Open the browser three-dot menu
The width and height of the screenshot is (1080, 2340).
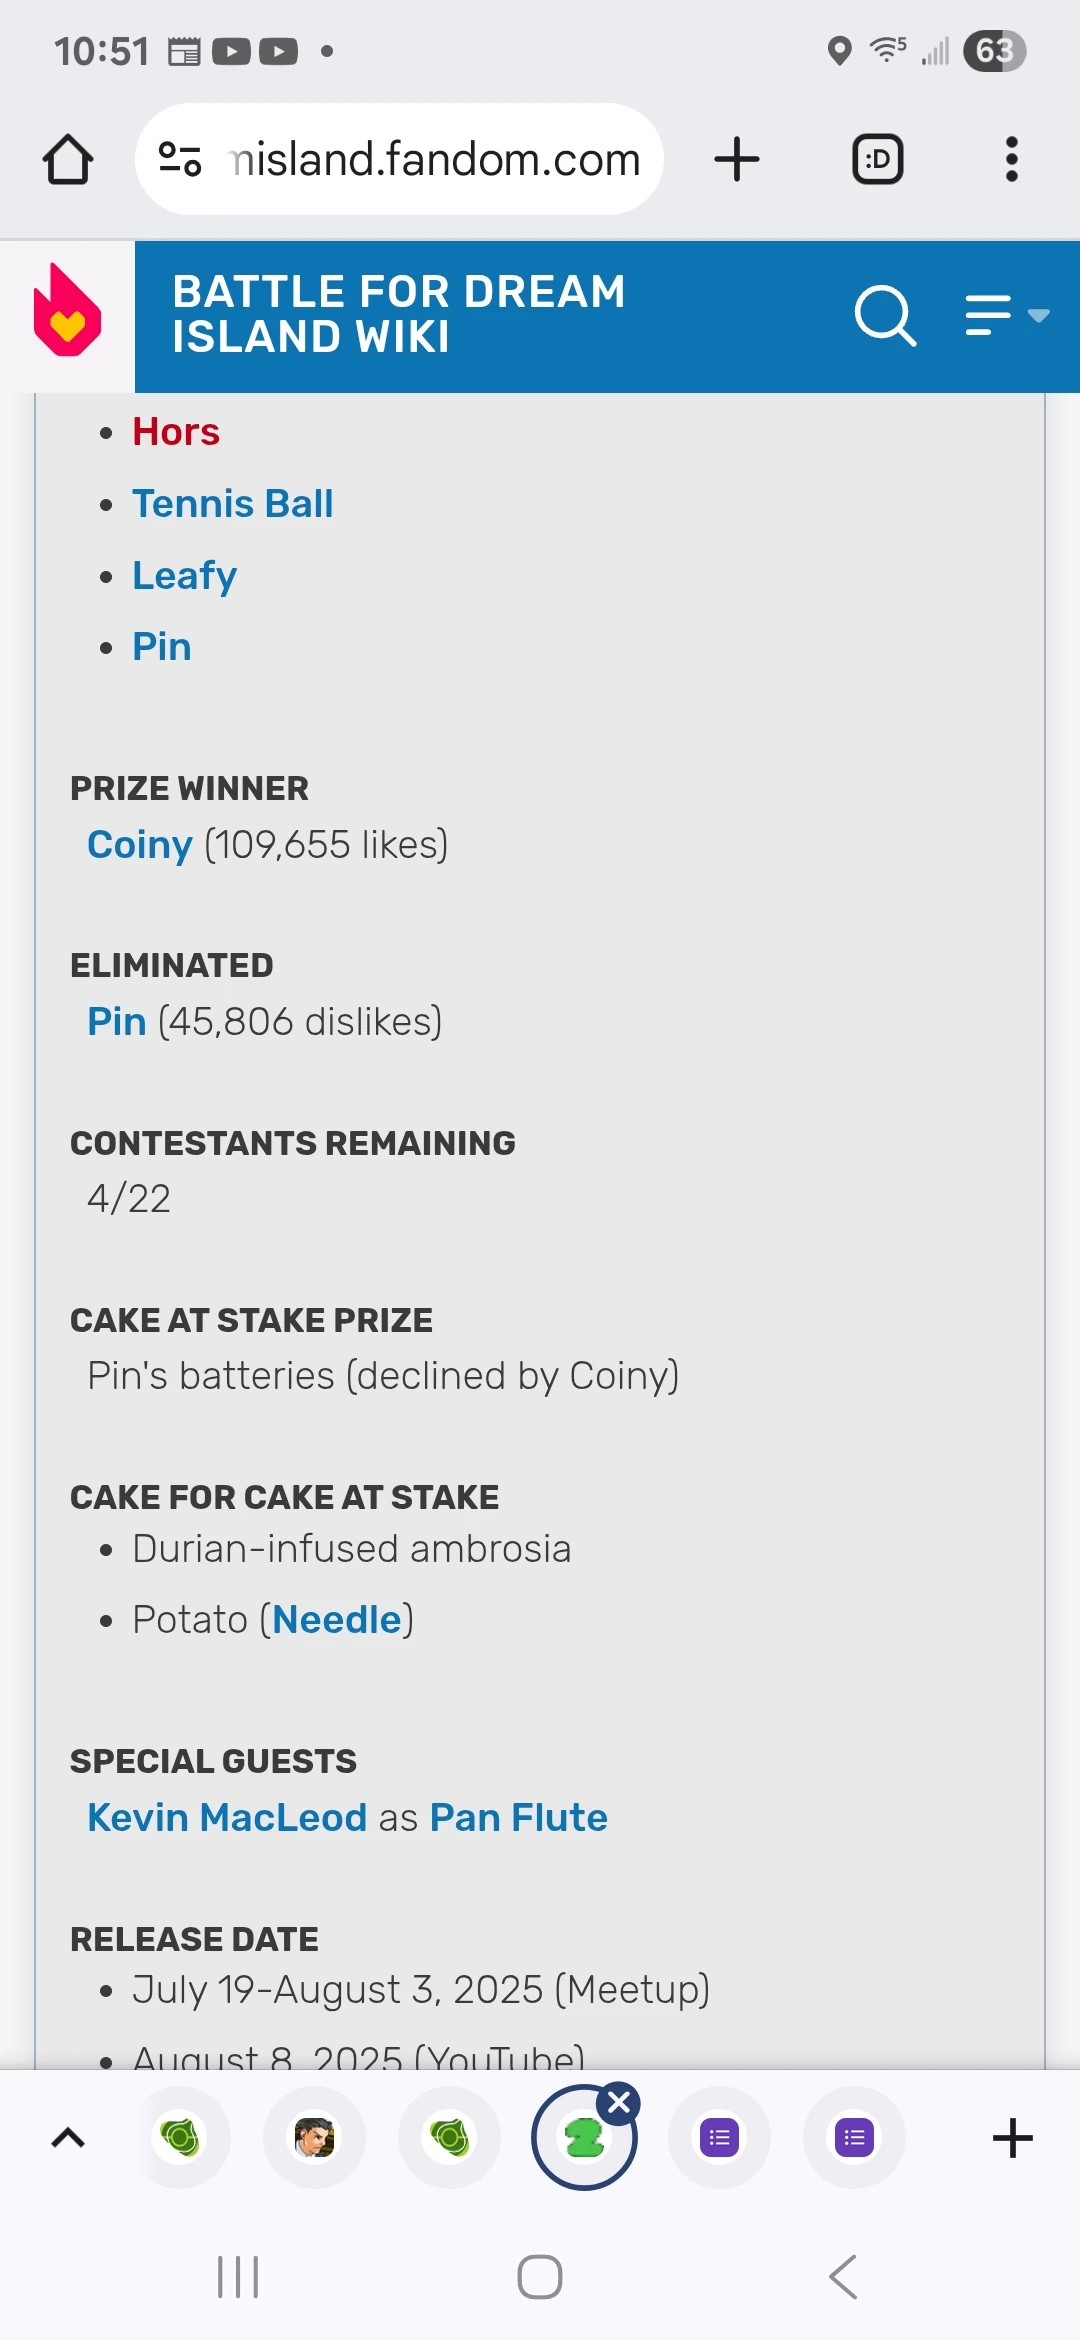click(1011, 160)
